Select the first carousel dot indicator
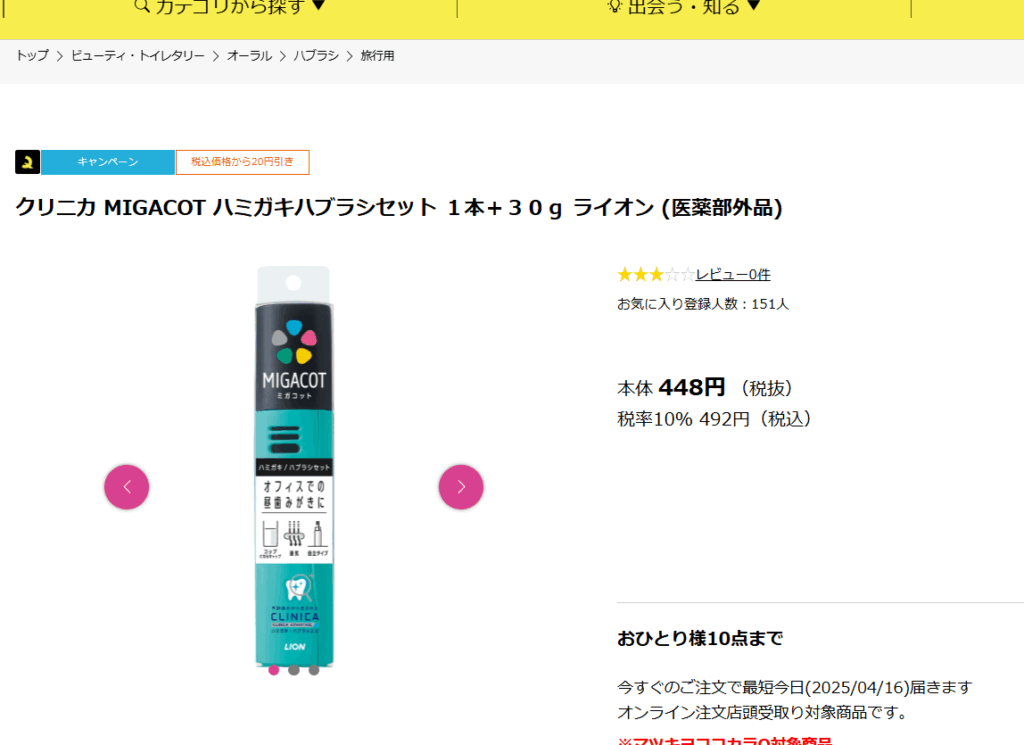Screen dimensions: 1024x745 [x=274, y=670]
